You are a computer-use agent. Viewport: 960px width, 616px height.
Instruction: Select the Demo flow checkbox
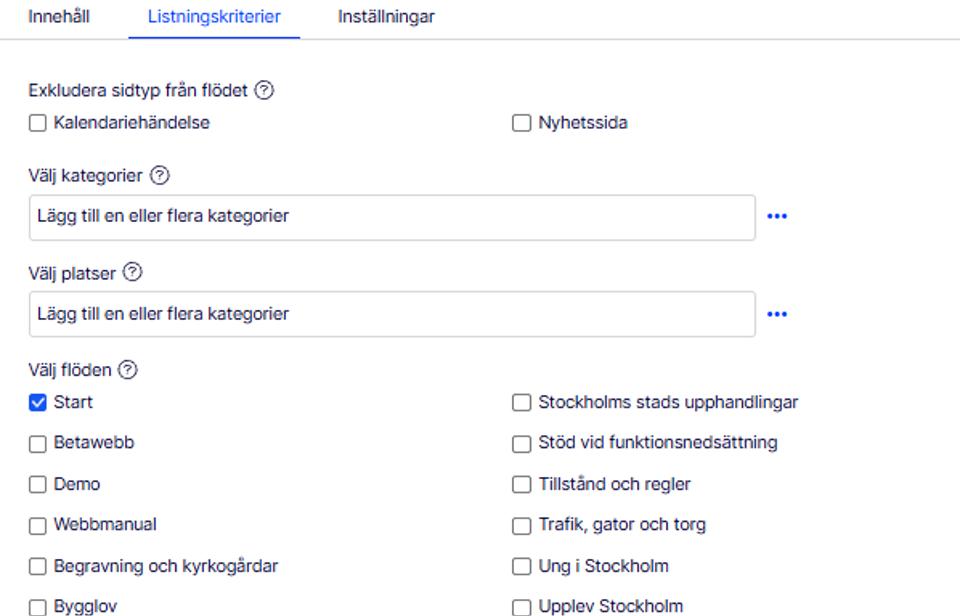click(38, 485)
